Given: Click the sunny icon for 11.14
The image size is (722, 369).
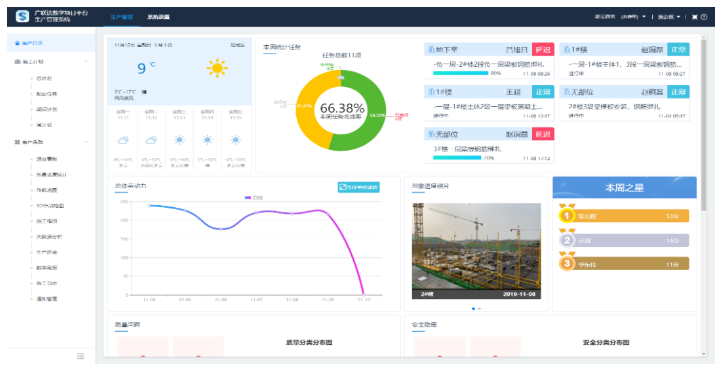Looking at the screenshot, I should pyautogui.click(x=207, y=140).
